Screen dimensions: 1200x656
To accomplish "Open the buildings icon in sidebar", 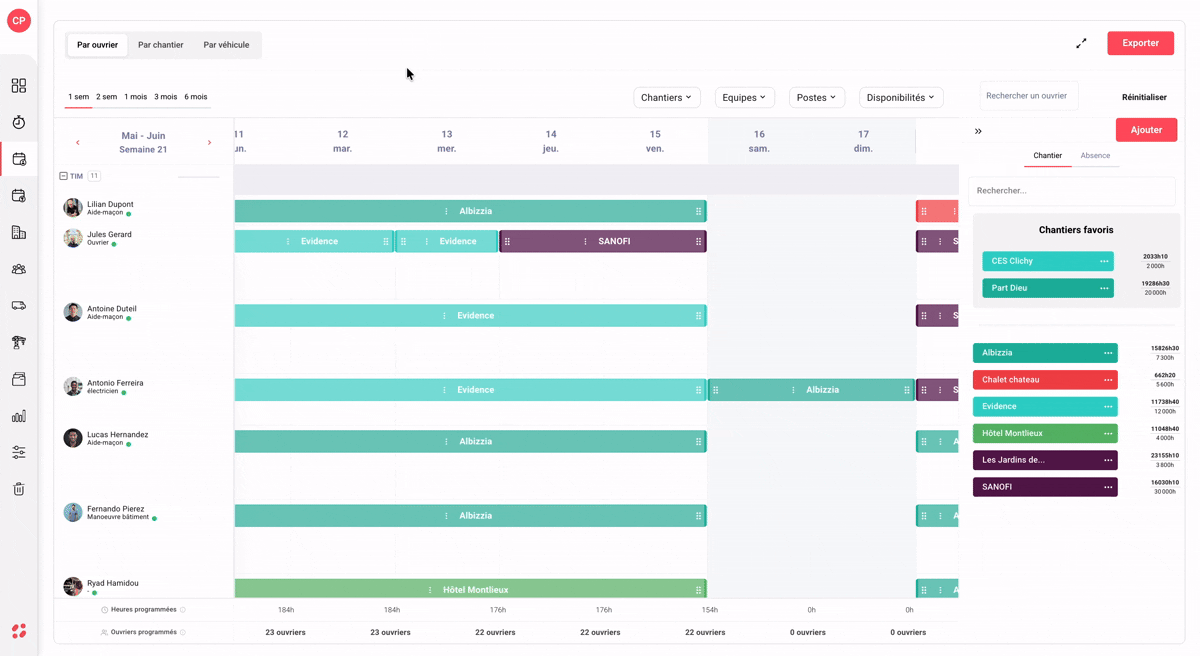I will point(19,232).
